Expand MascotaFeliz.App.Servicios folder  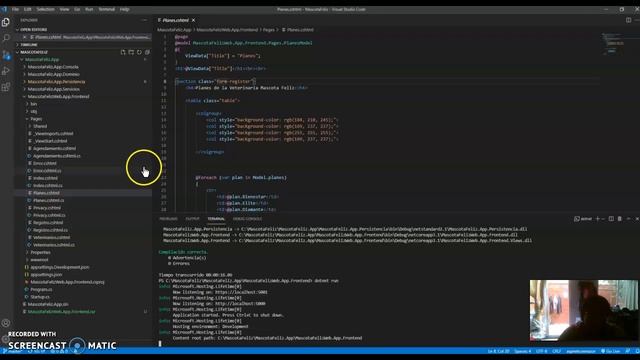pos(53,89)
